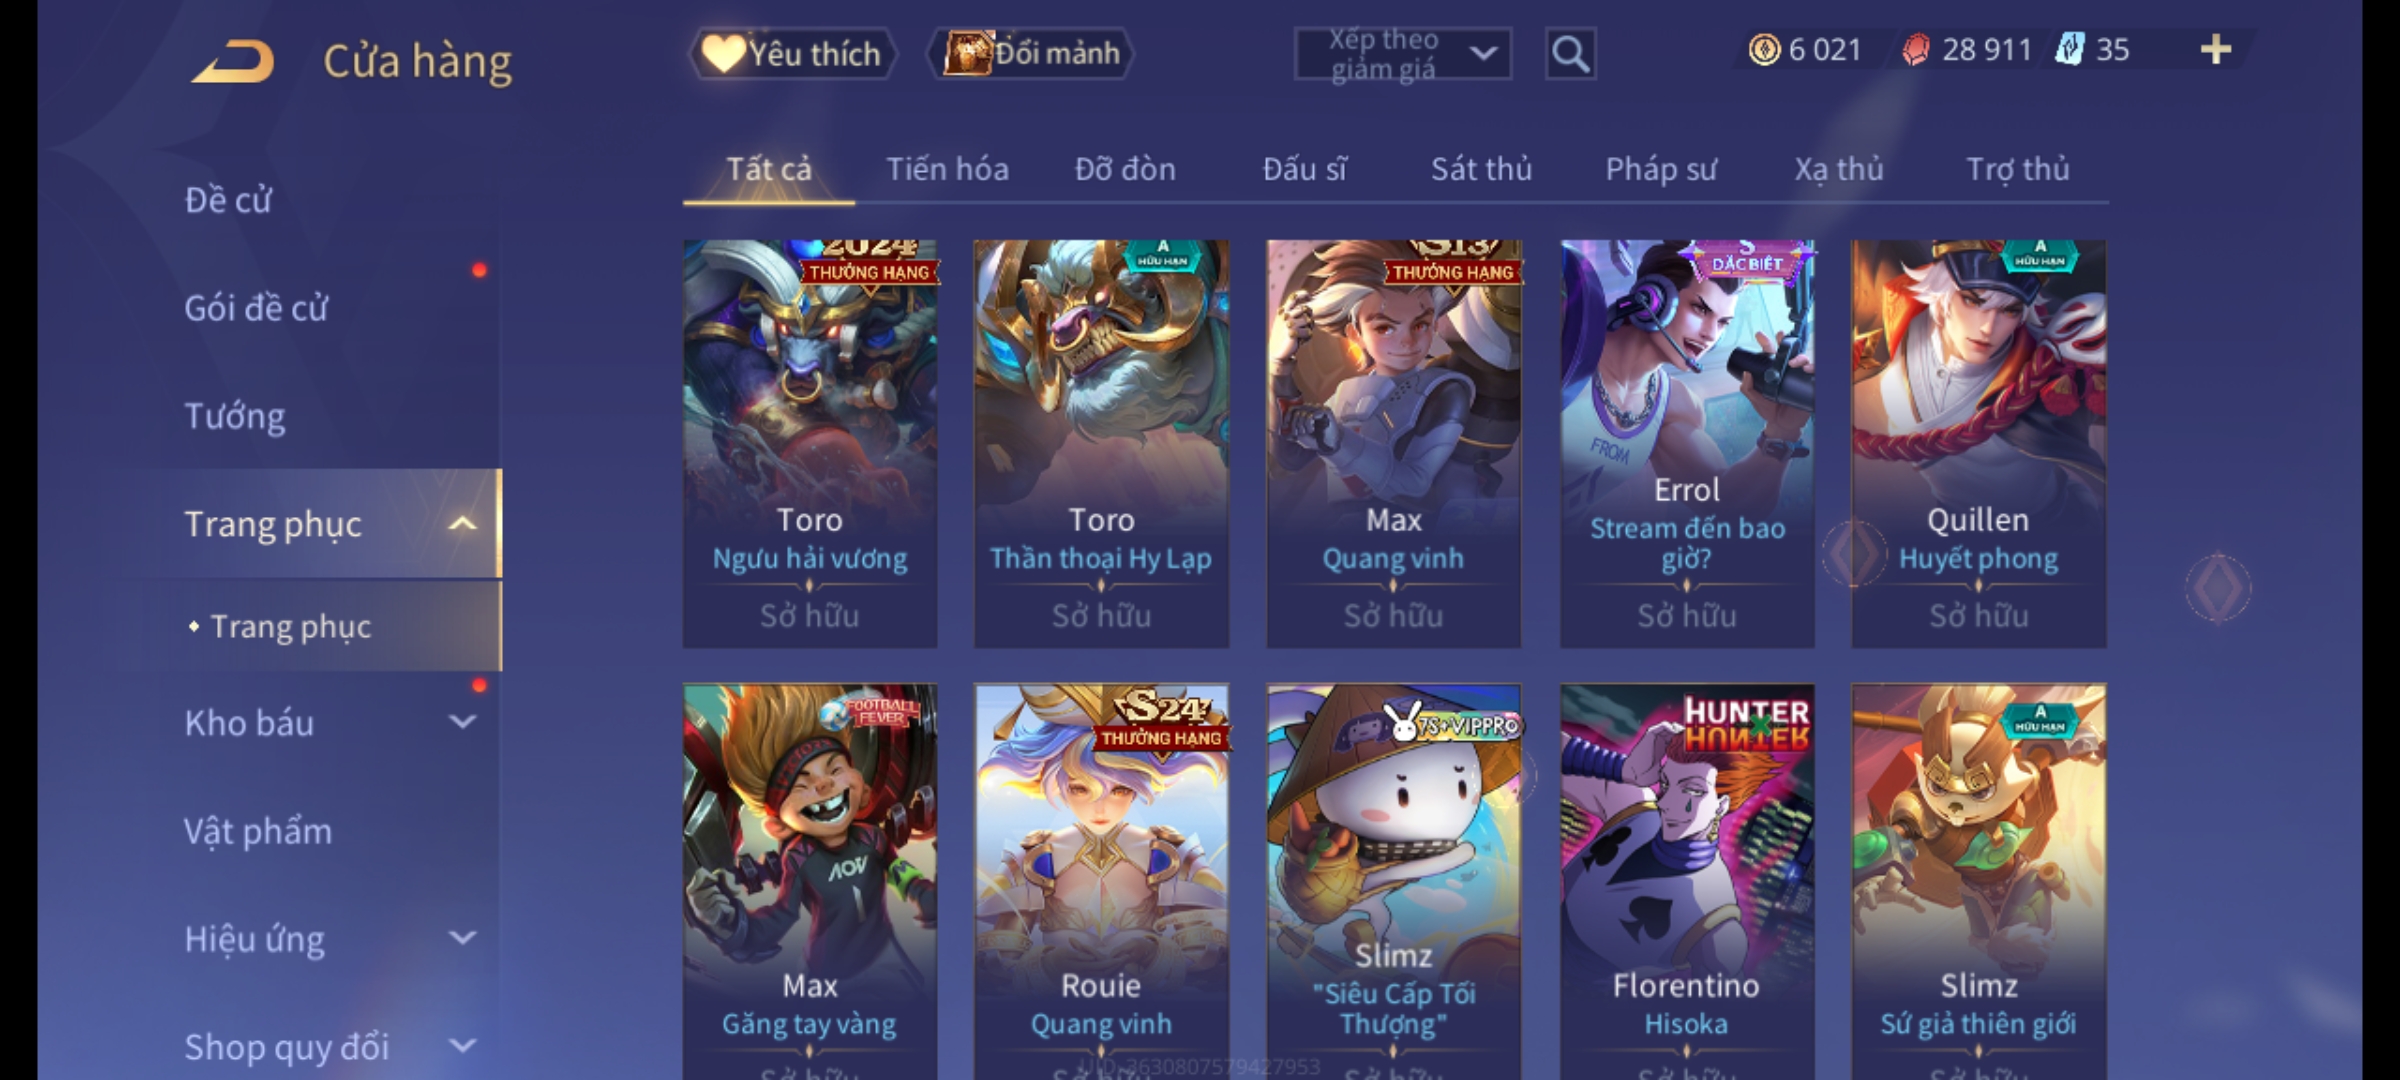This screenshot has height=1080, width=2400.
Task: Tap the blue voucher balance 35
Action: coord(2093,50)
